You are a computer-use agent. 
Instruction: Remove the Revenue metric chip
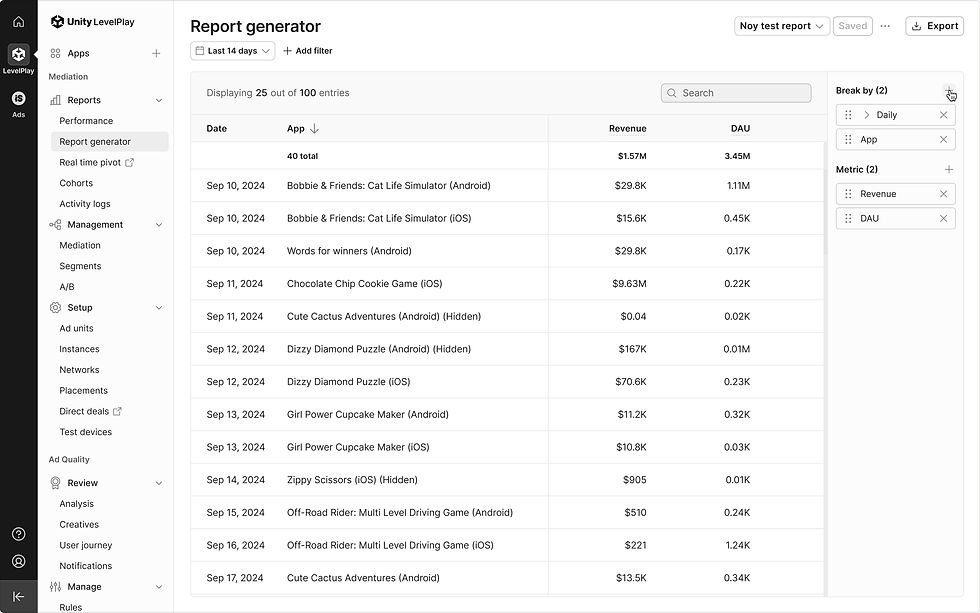click(x=944, y=194)
